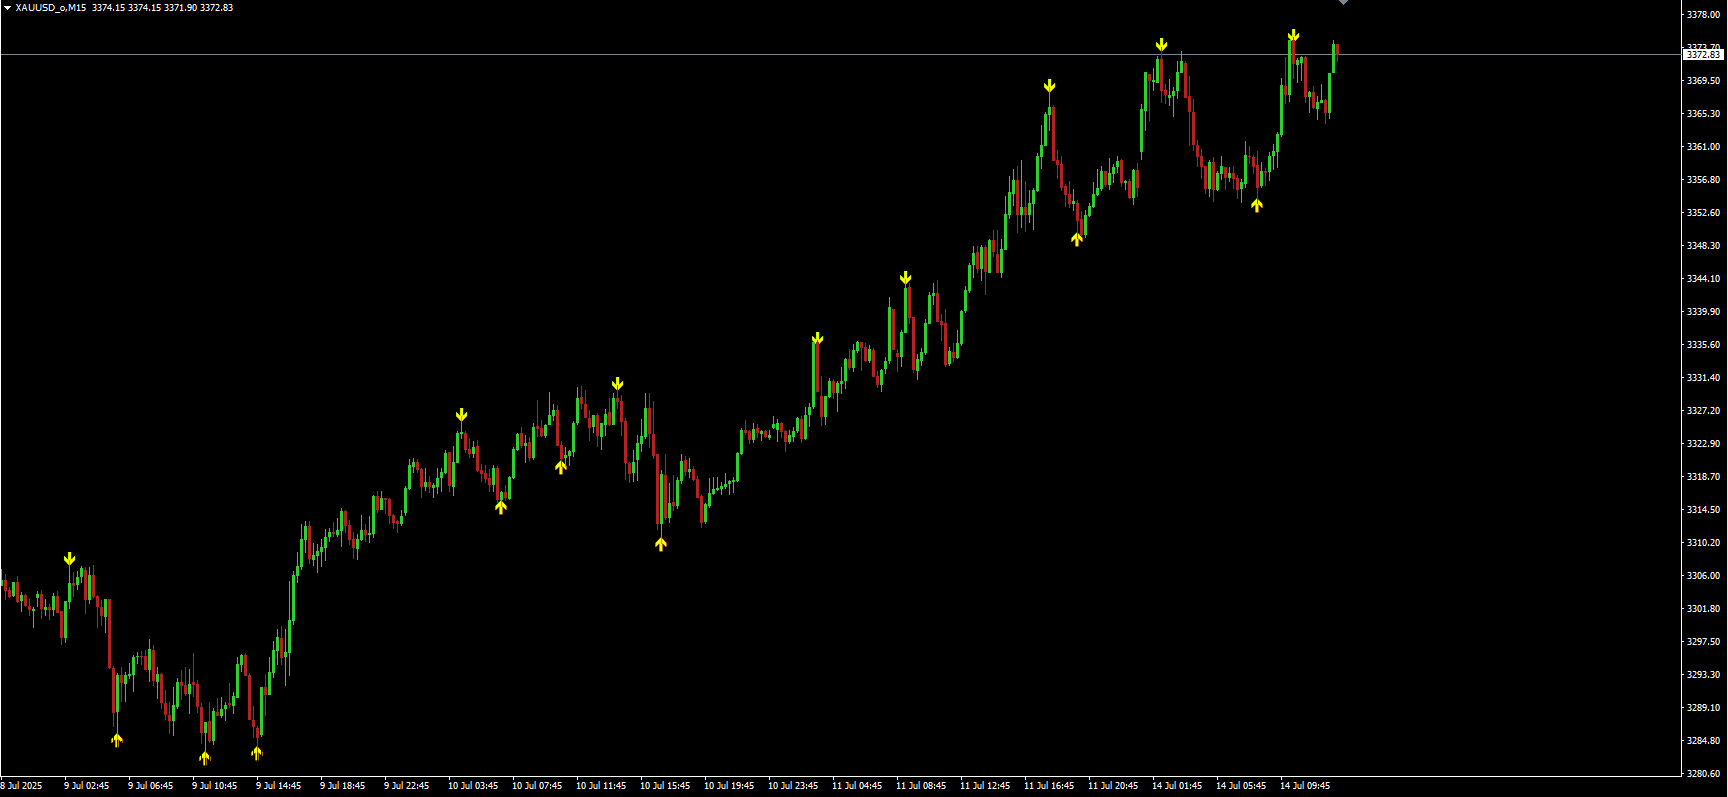Click the sell arrow above the 11 Jul 16:45 peak
1728x797 pixels.
click(1049, 86)
